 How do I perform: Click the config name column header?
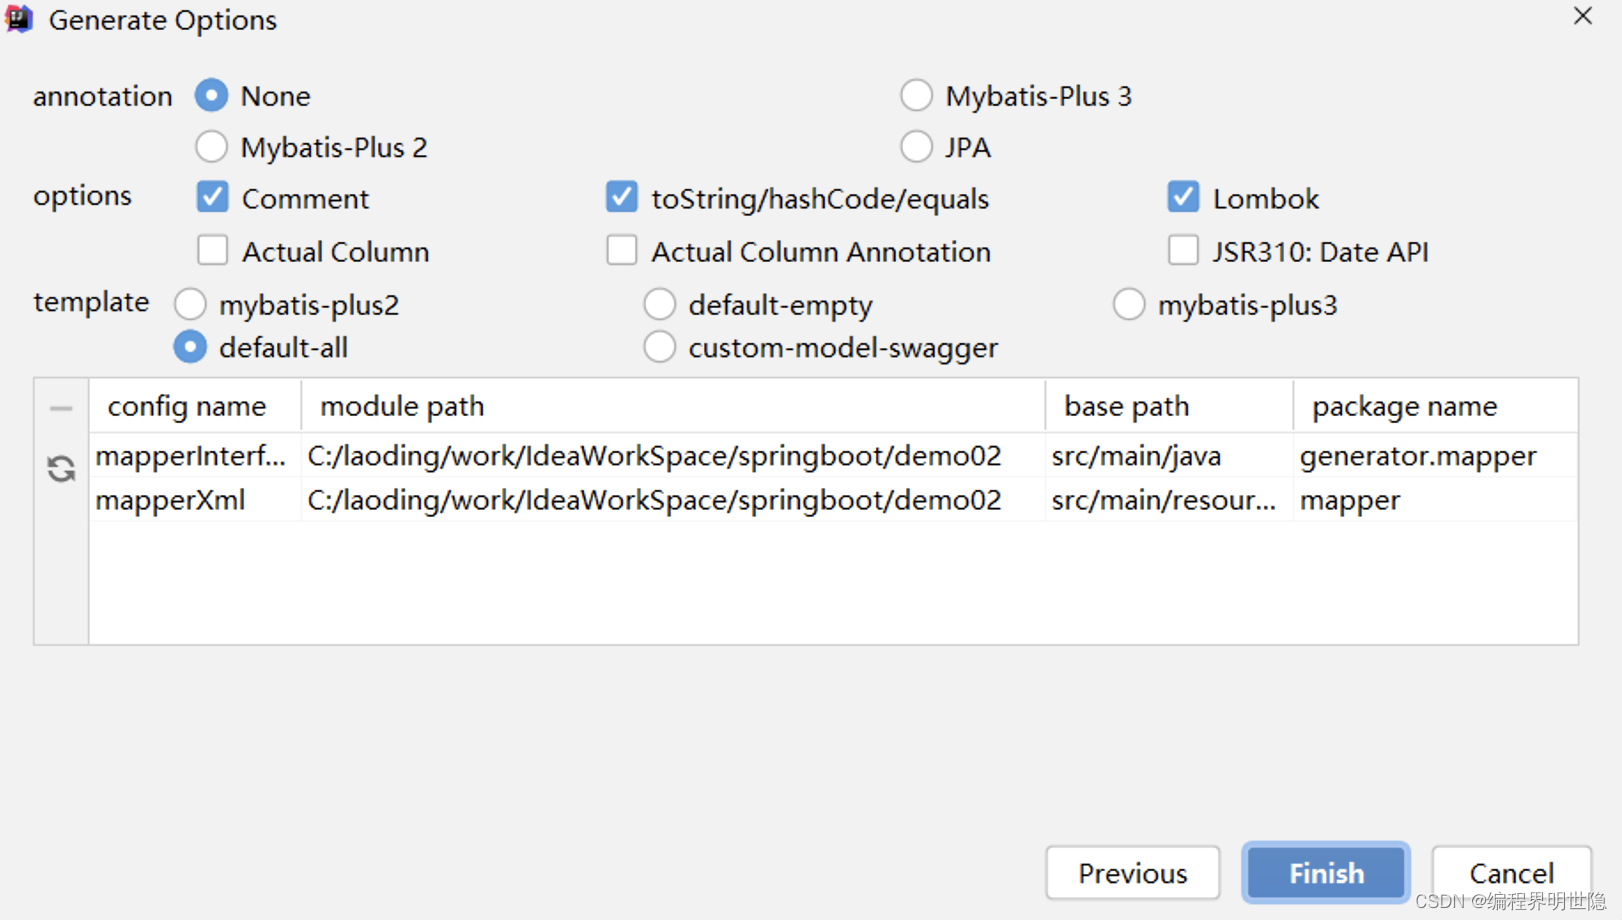pyautogui.click(x=195, y=406)
